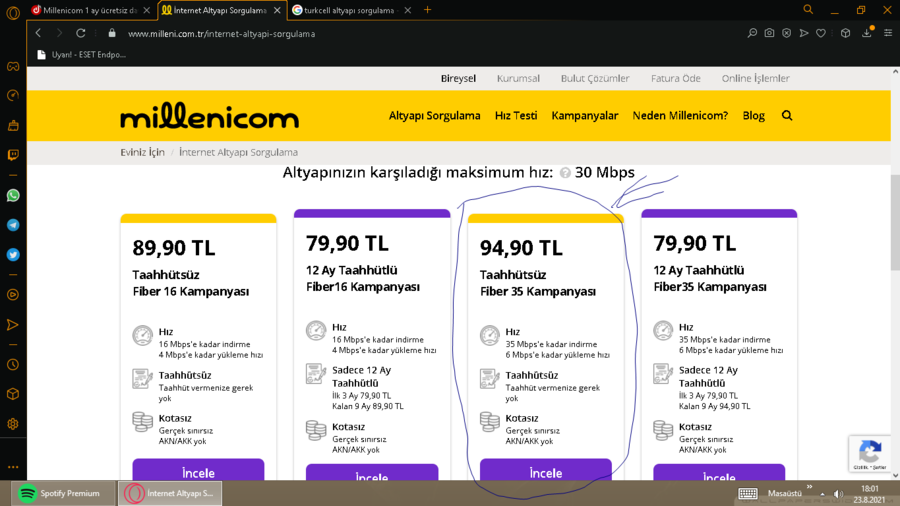Click İncele on 12 Ay Taahhütlü Fiber35 card
Image resolution: width=900 pixels, height=506 pixels.
719,472
